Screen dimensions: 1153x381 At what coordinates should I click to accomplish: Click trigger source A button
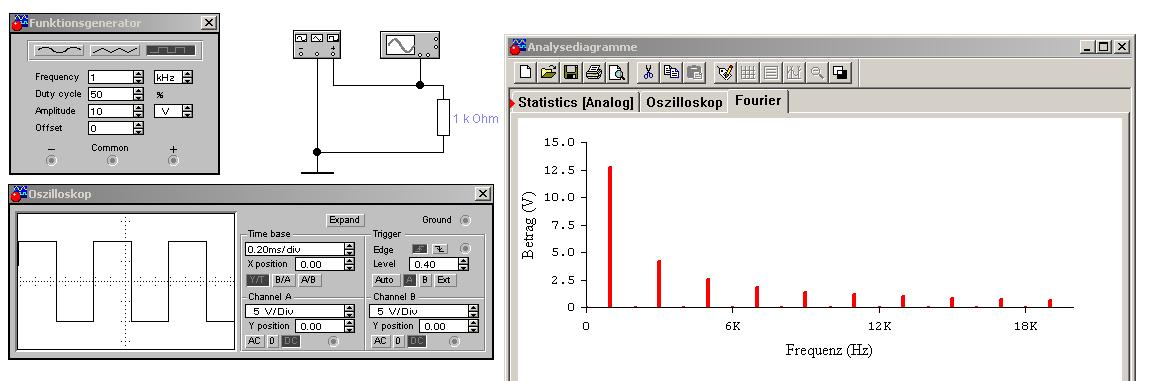point(410,280)
